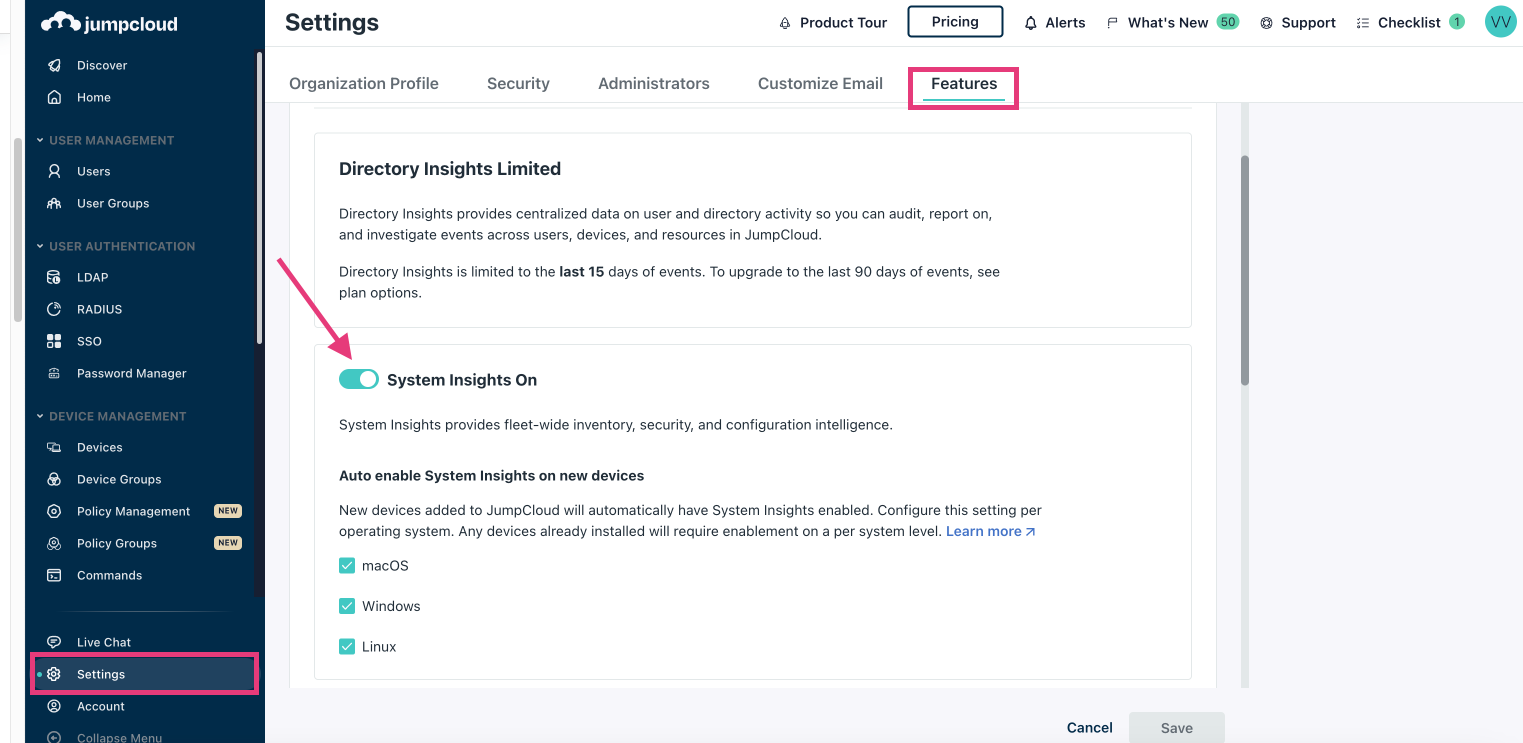Image resolution: width=1523 pixels, height=743 pixels.
Task: Click the Account person-circle icon
Action: coord(55,706)
